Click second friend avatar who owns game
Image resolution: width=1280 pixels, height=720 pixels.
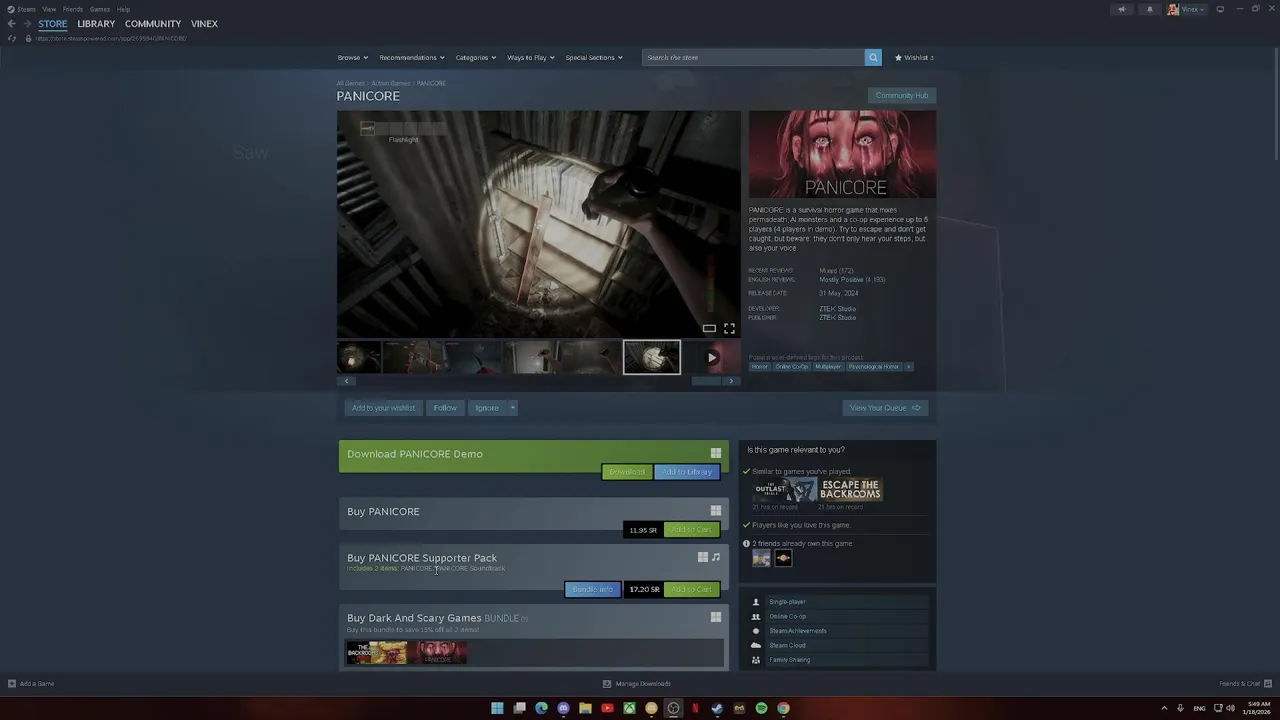(x=783, y=558)
